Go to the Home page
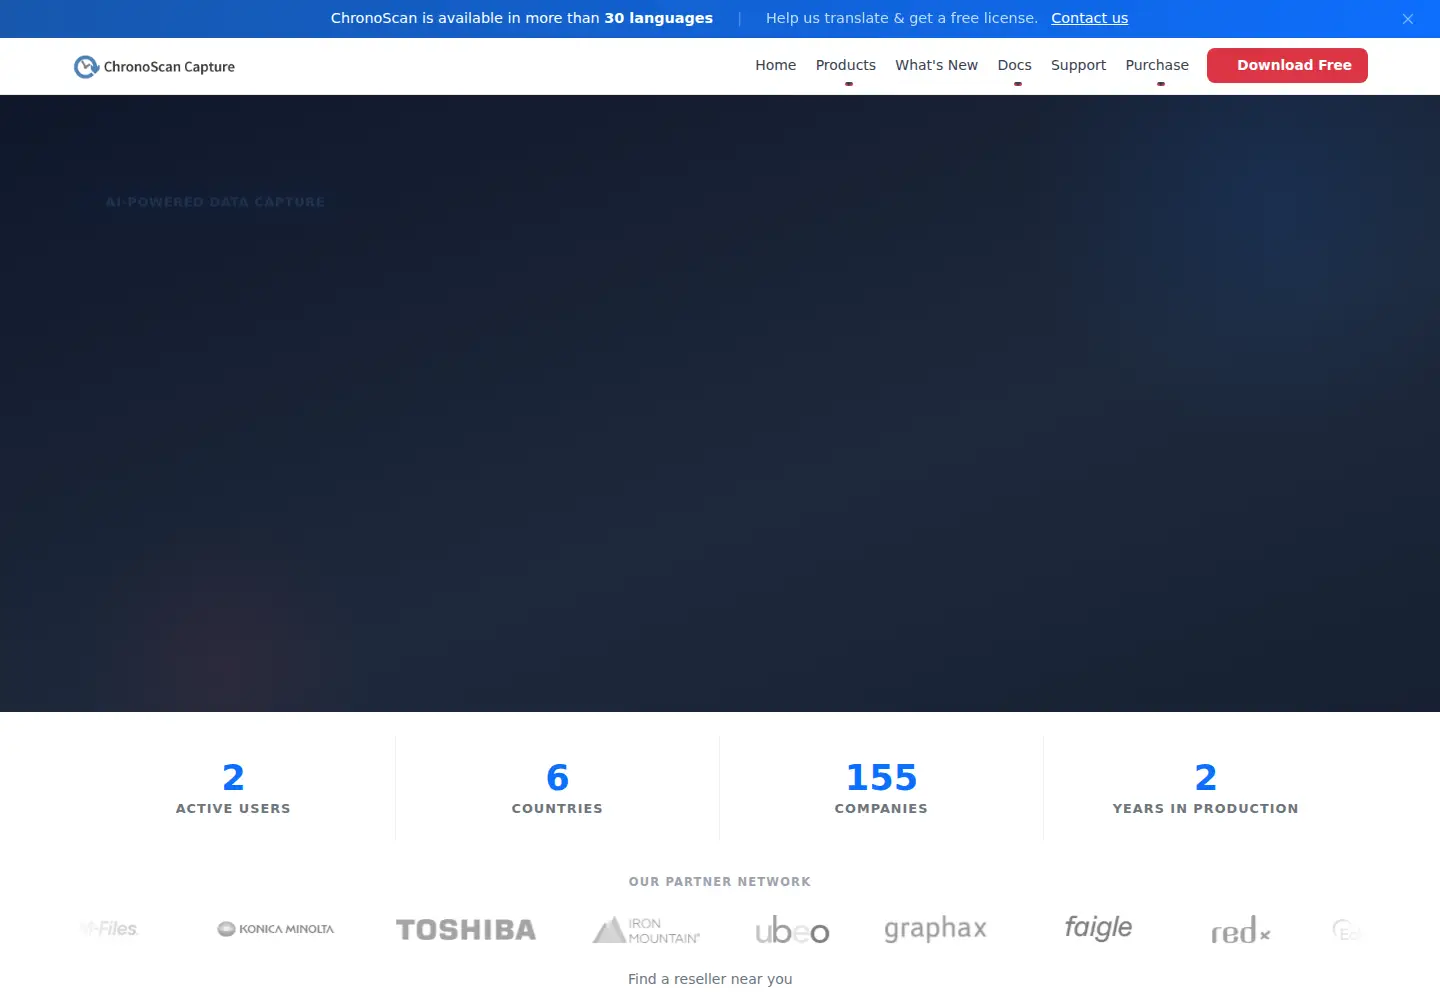The image size is (1440, 1000). tap(775, 65)
